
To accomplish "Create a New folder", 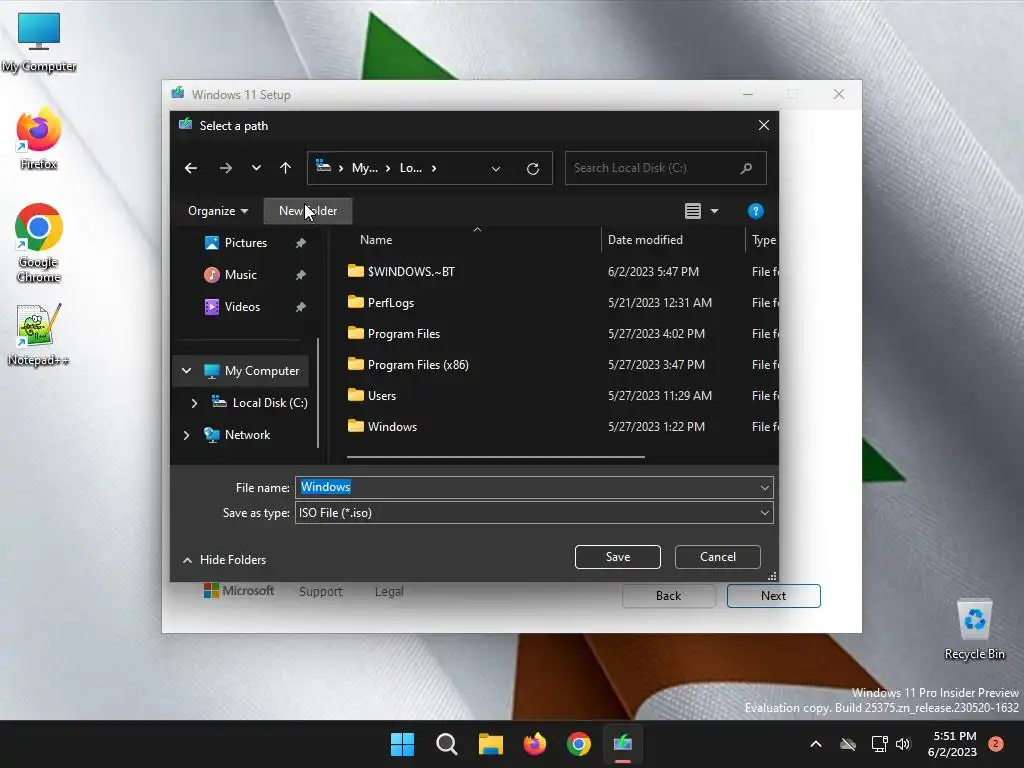I will (x=308, y=211).
